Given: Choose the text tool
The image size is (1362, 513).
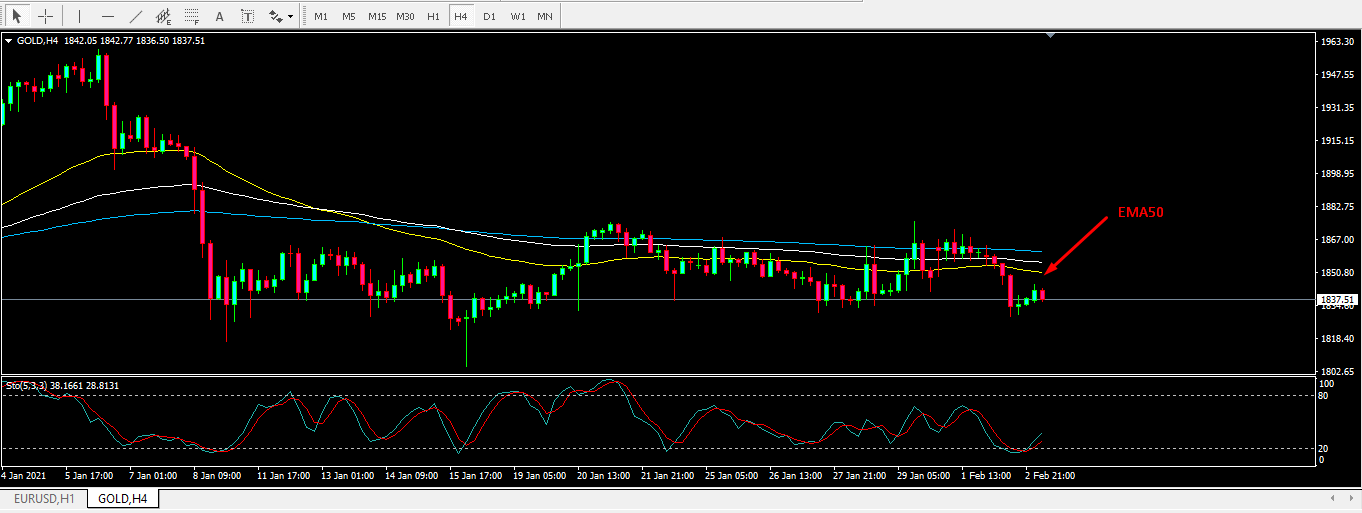Looking at the screenshot, I should [220, 16].
